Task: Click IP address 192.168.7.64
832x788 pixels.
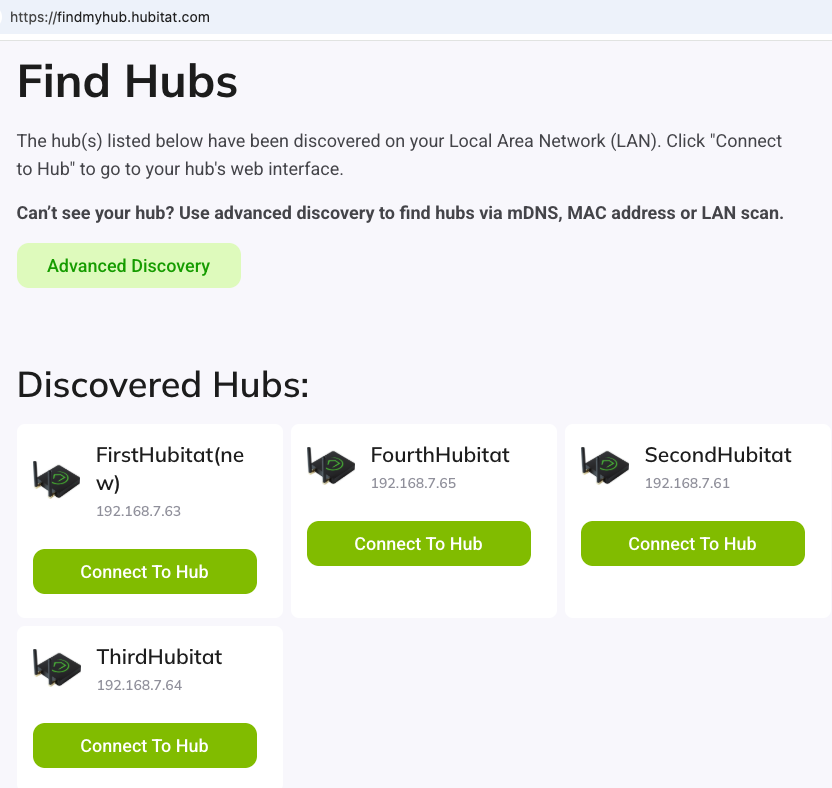Action: [x=139, y=685]
